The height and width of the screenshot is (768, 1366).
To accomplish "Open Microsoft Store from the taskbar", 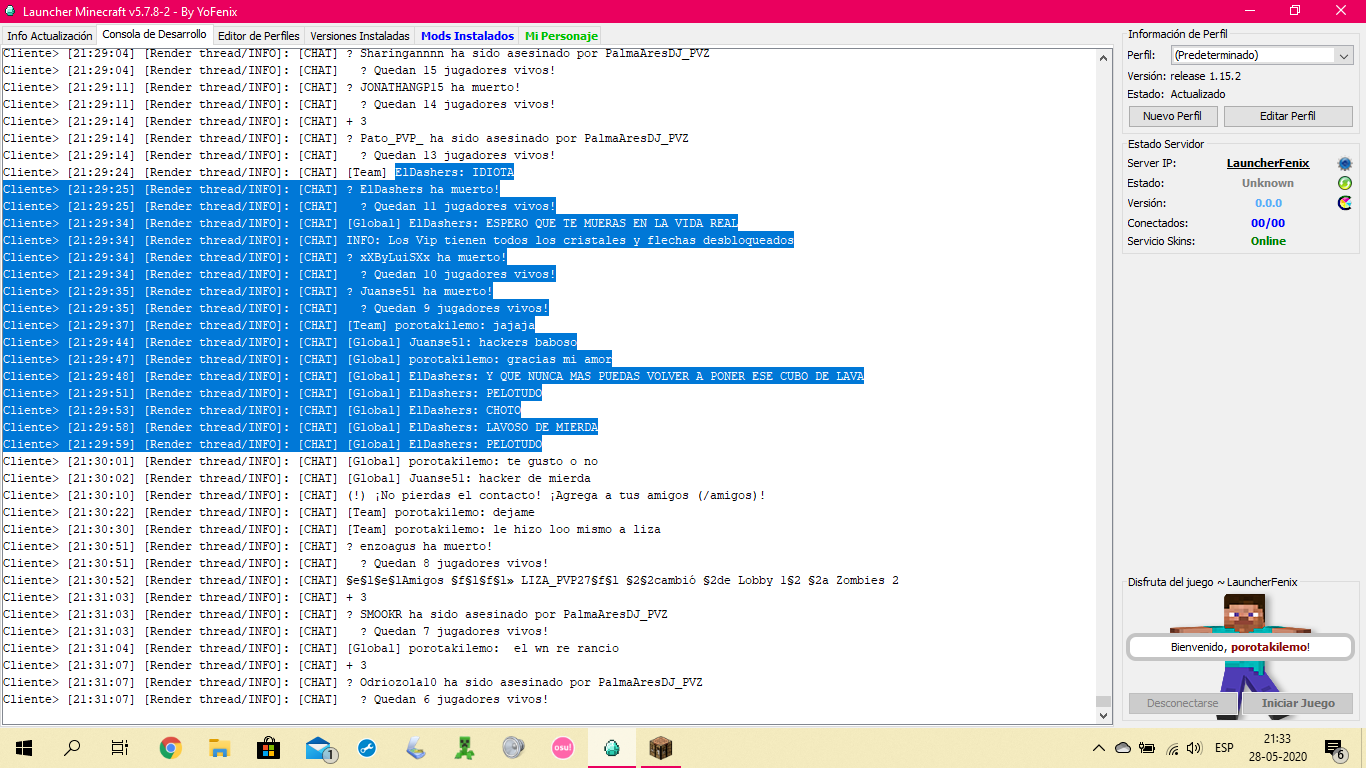I will [x=269, y=747].
